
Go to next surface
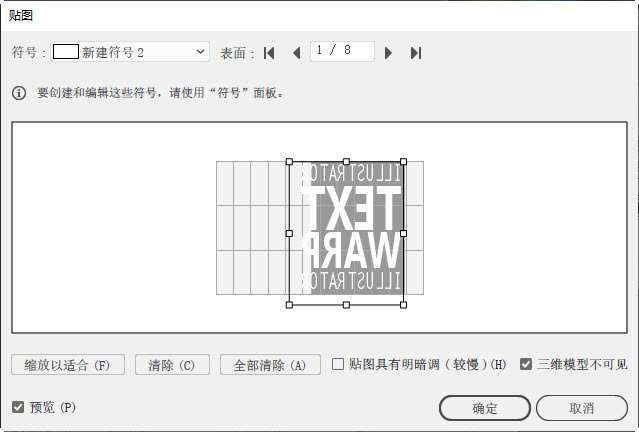tap(388, 53)
